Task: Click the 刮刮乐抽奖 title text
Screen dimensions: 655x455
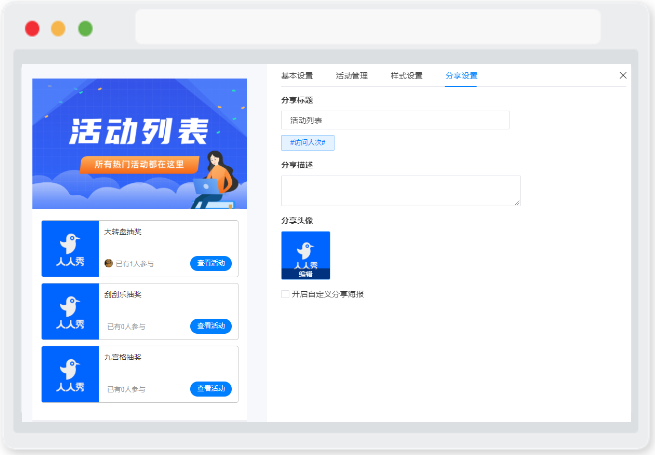Action: tap(122, 295)
